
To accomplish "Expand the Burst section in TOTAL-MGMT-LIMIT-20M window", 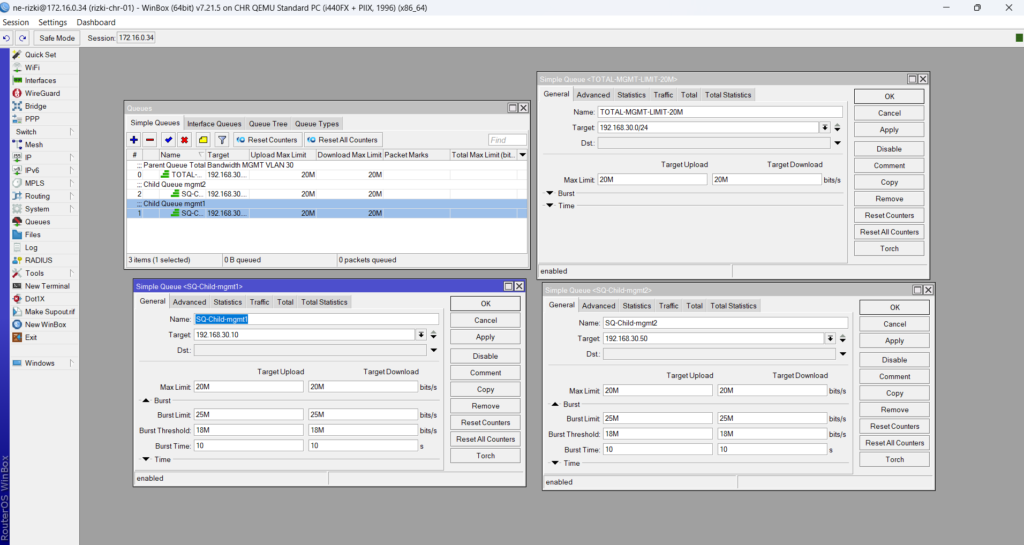I will click(x=550, y=193).
